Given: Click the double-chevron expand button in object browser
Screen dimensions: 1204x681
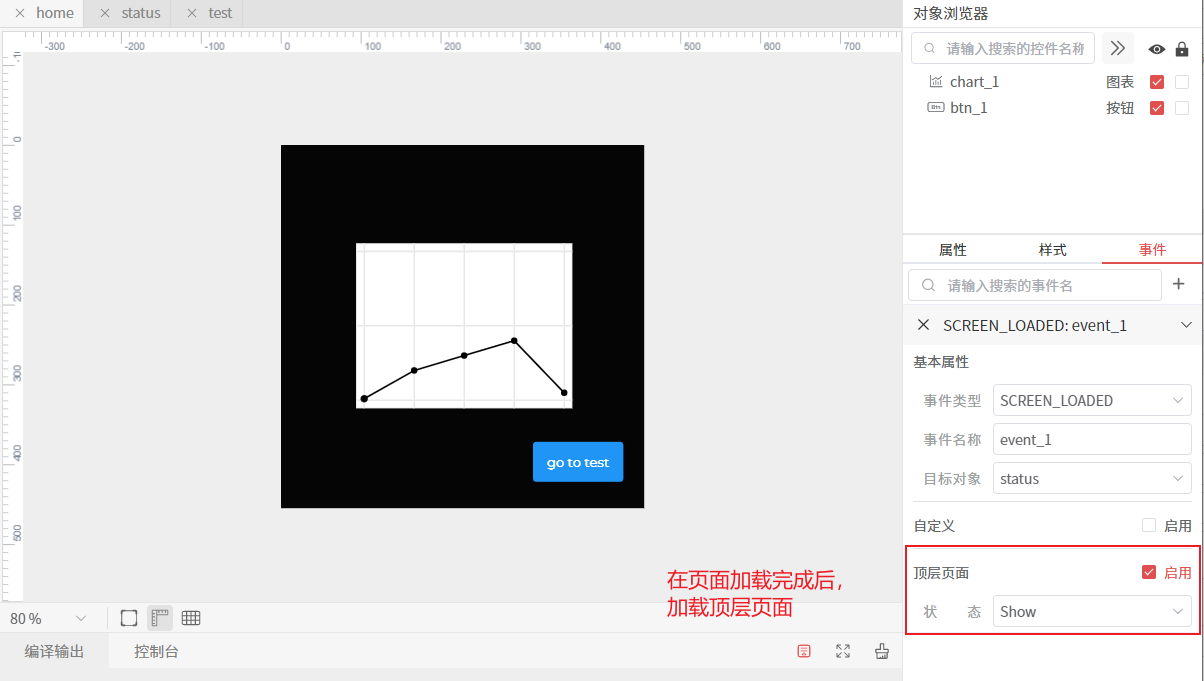Looking at the screenshot, I should point(1118,48).
